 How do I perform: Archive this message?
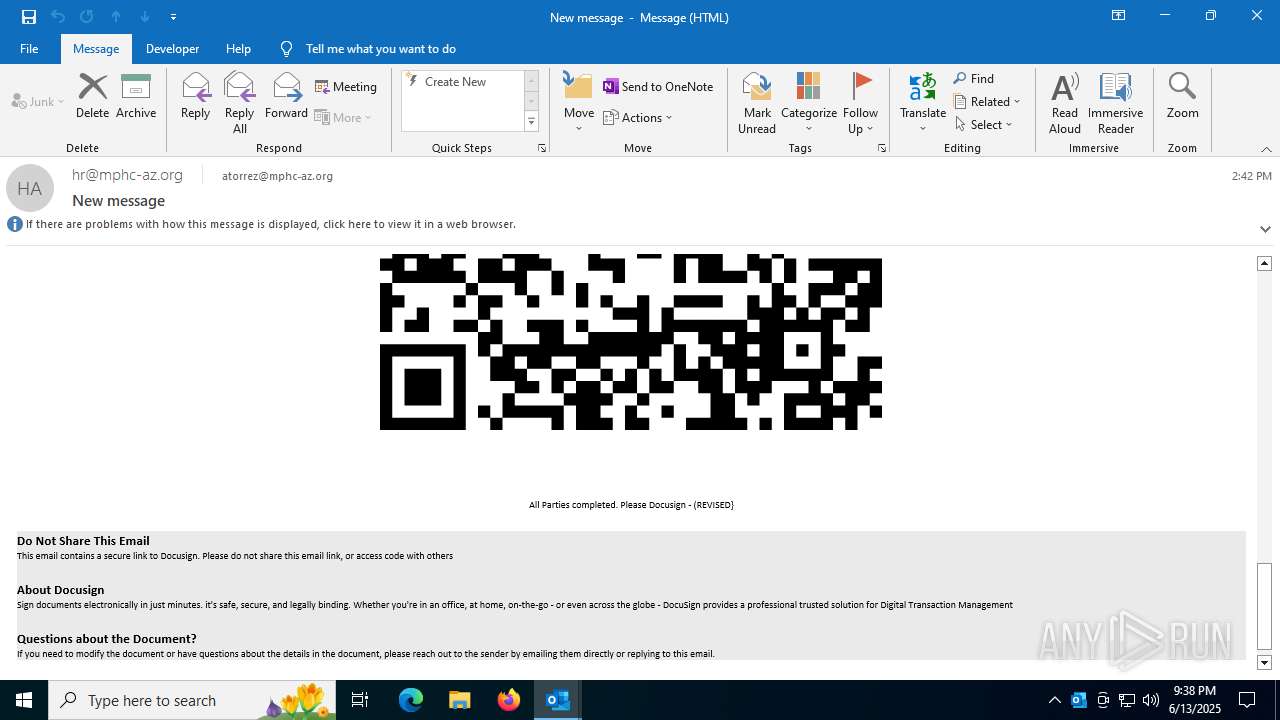136,97
